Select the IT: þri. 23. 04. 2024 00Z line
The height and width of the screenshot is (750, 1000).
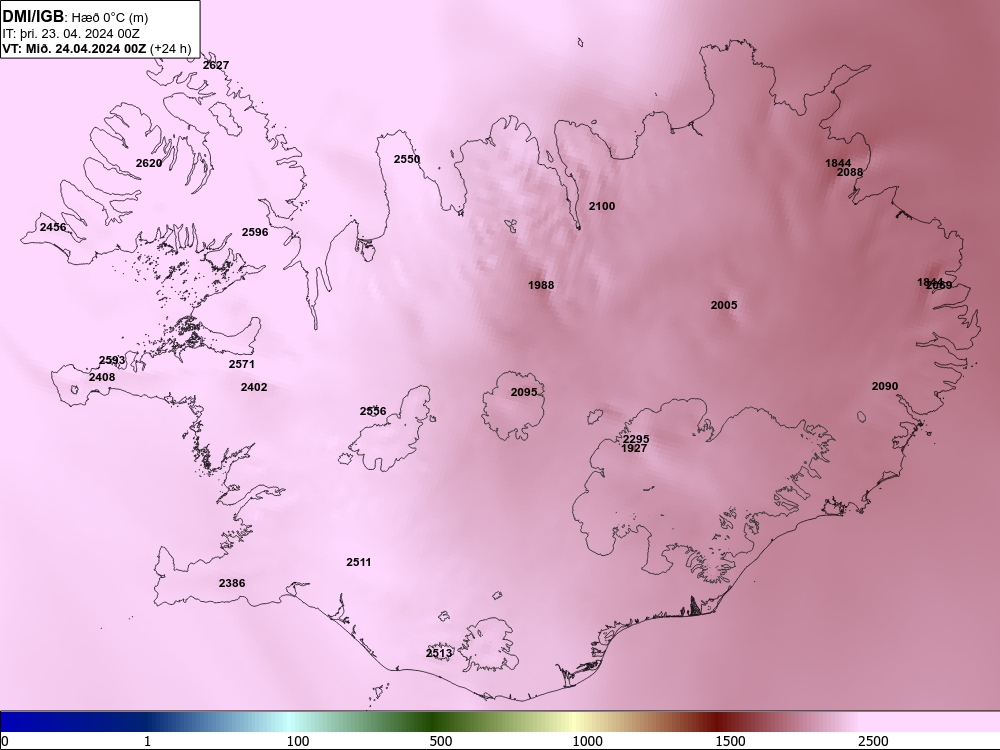(71, 34)
